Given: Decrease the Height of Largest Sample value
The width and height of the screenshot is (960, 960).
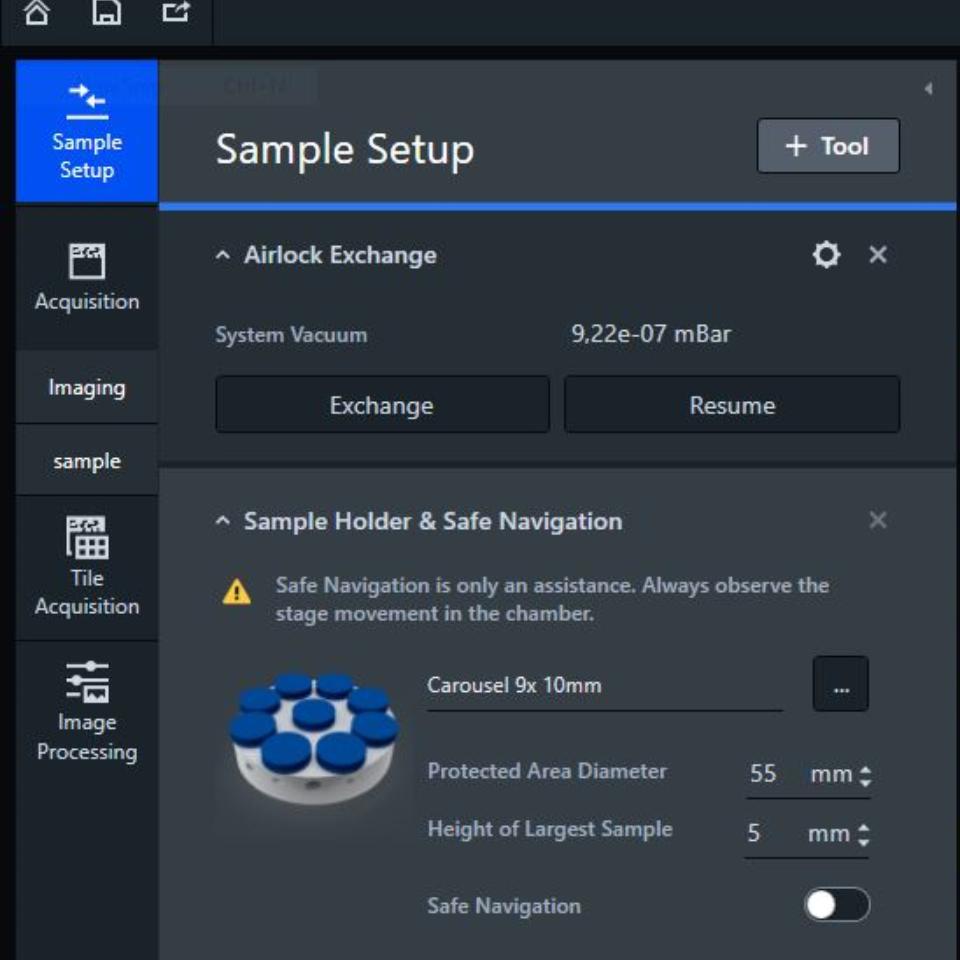Looking at the screenshot, I should point(863,842).
